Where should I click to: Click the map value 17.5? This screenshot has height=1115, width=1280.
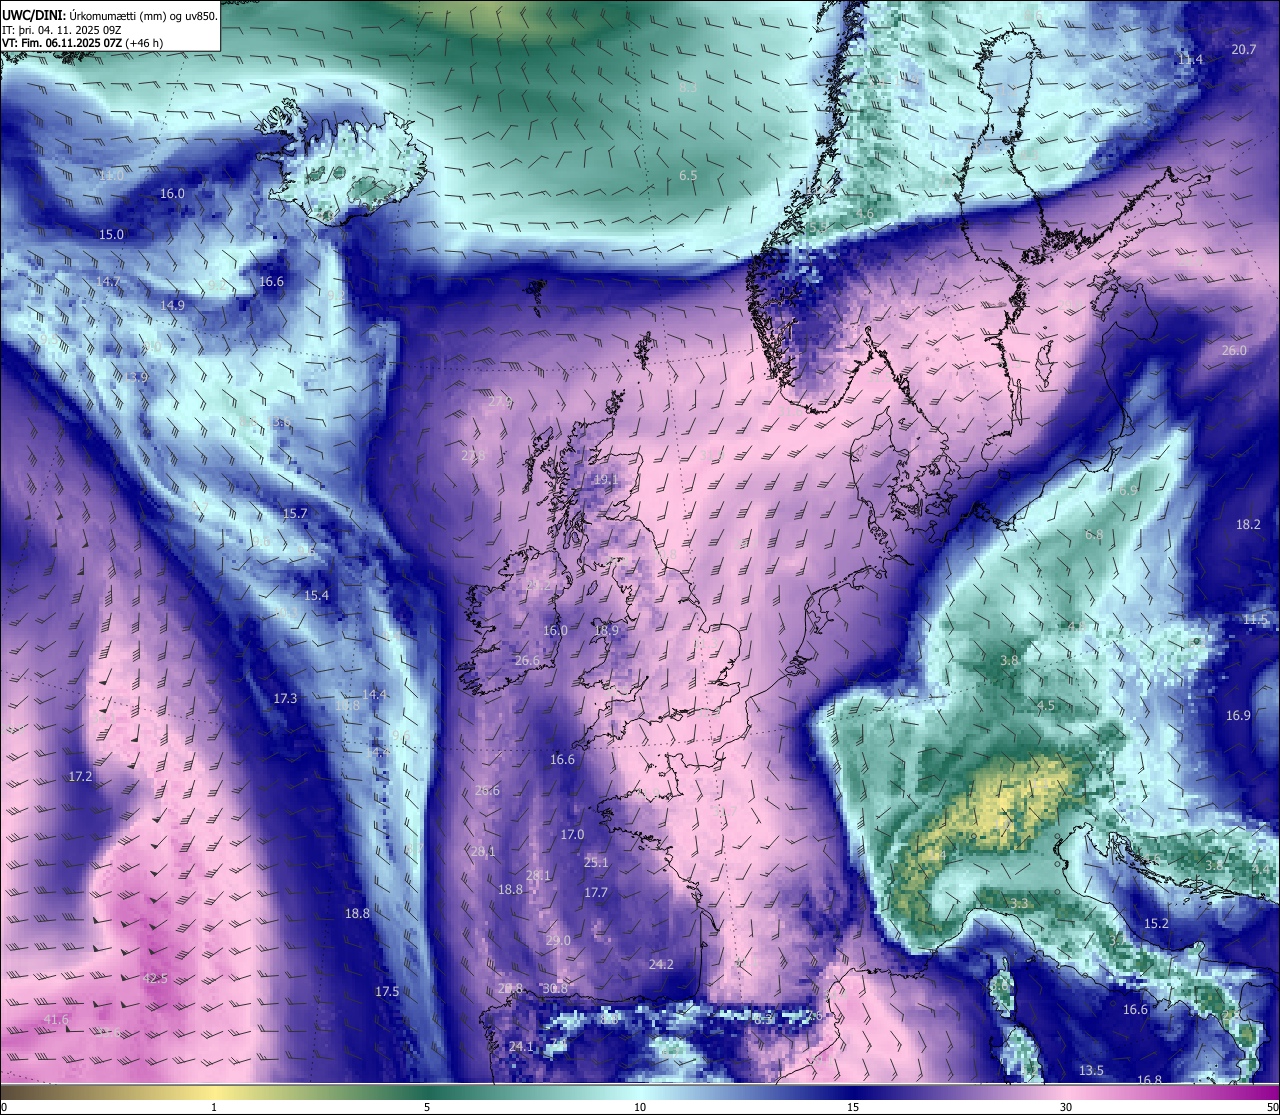tap(387, 992)
